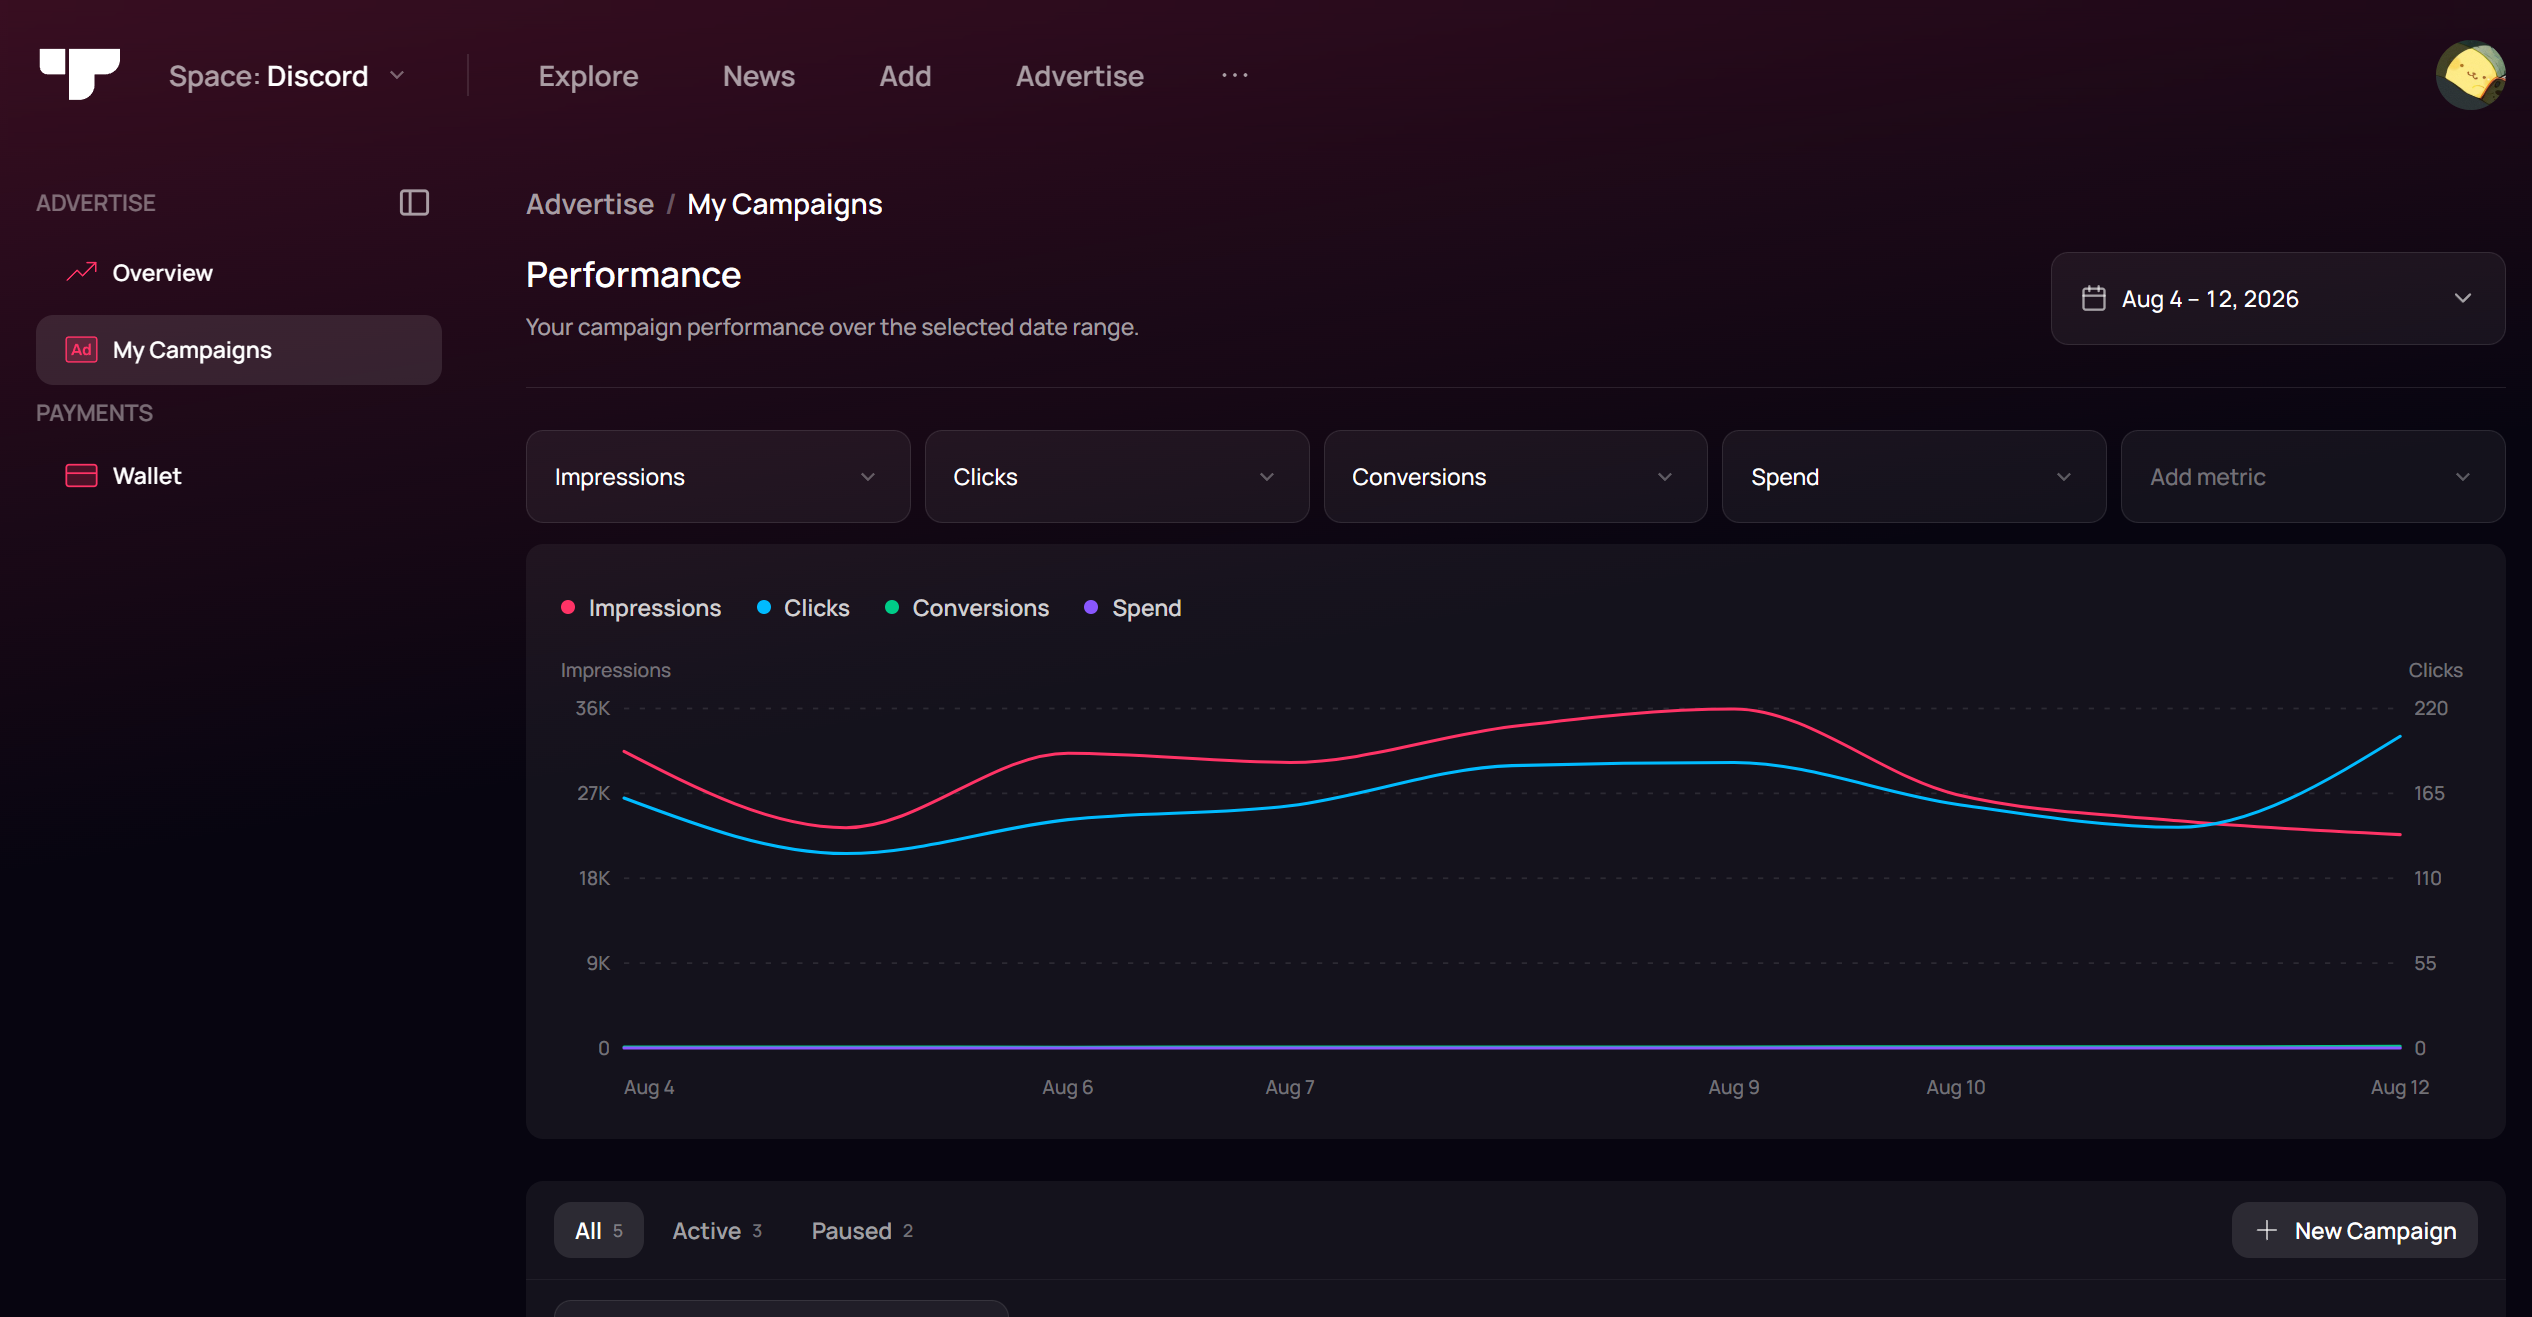2532x1317 pixels.
Task: Click the green Conversions legend dot
Action: pos(892,607)
